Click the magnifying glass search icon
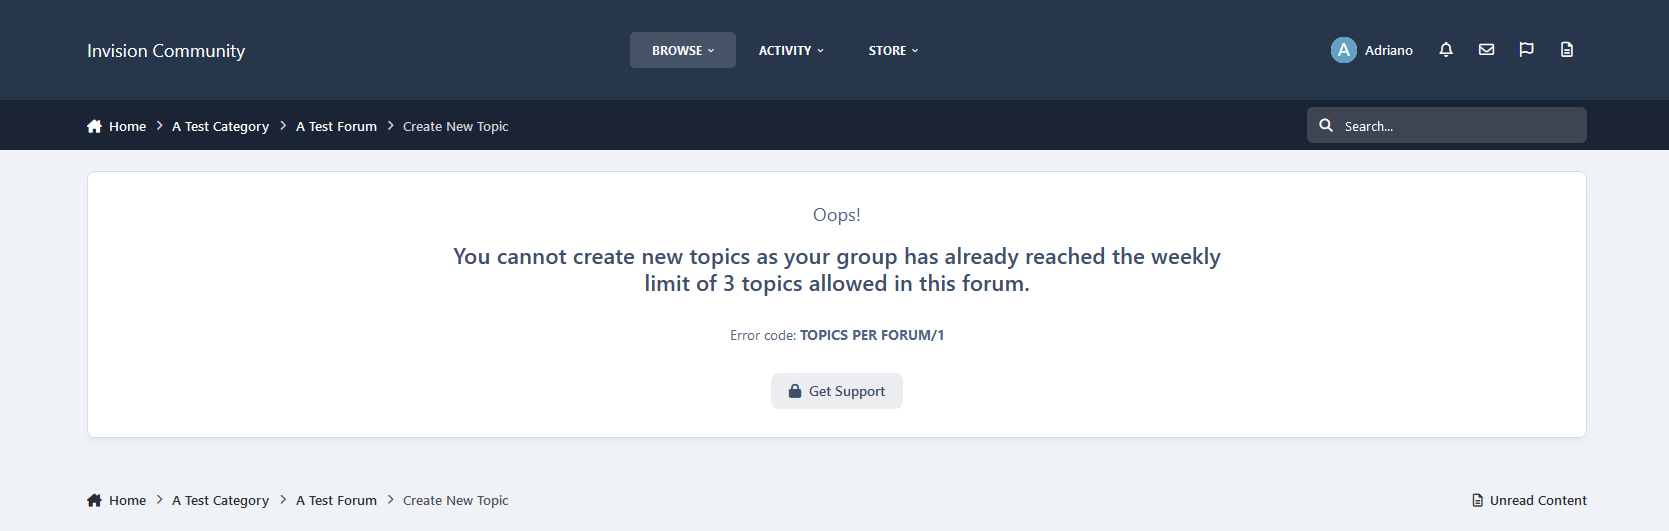Viewport: 1669px width, 531px height. (1326, 126)
